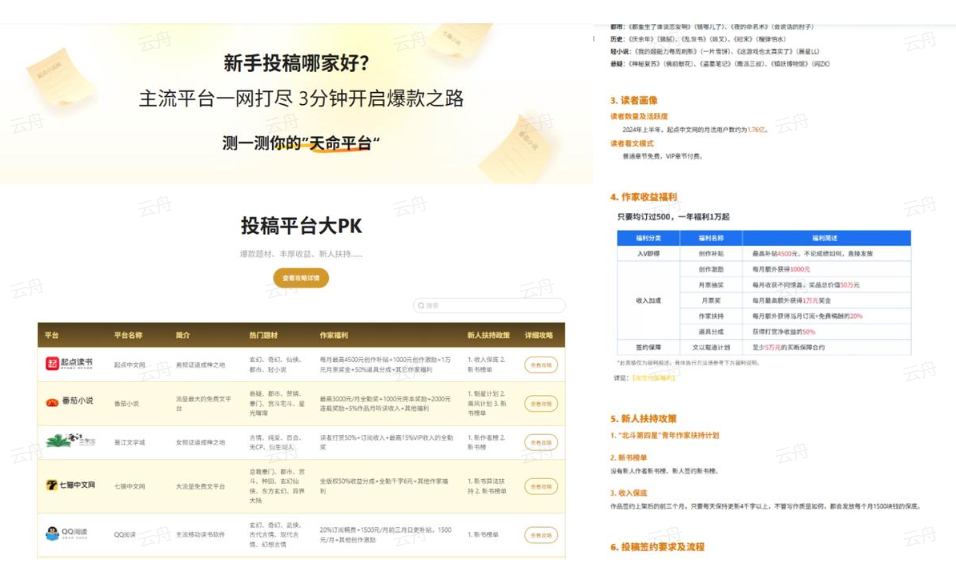The image size is (956, 565).
Task: Click the 七猫中文网 yellow cat logo
Action: pos(52,485)
